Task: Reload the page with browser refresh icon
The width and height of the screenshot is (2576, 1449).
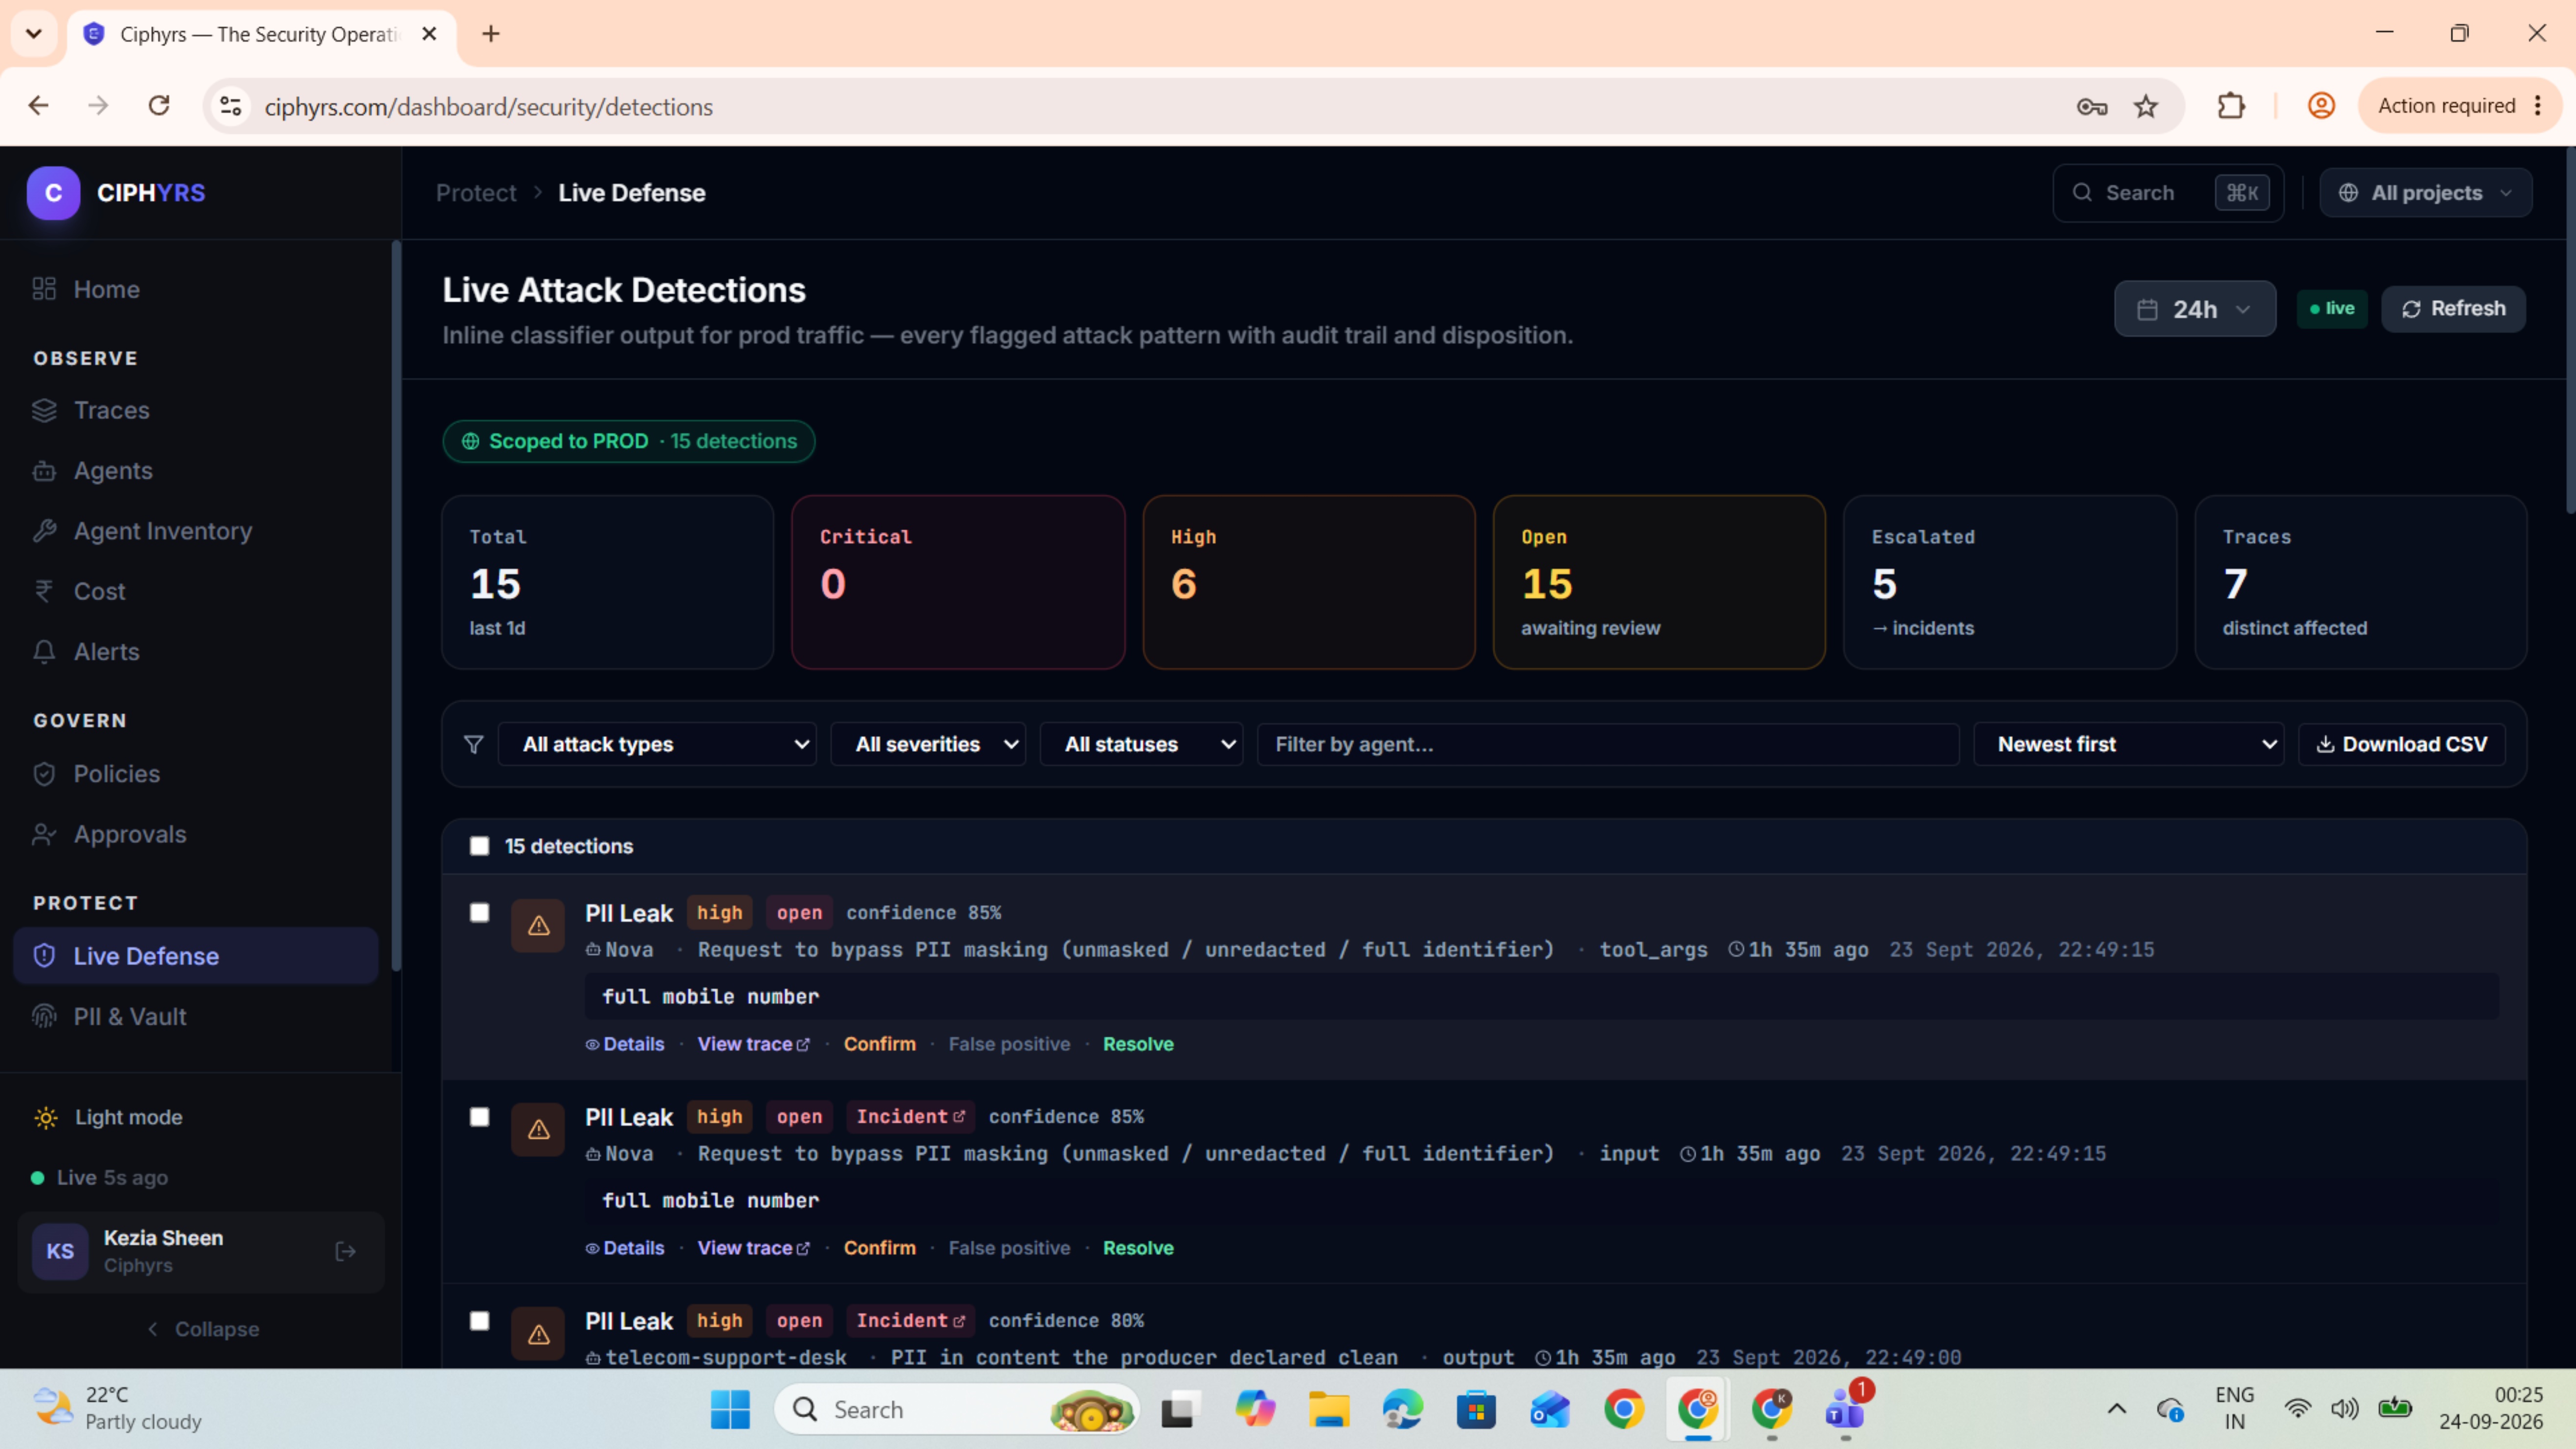Action: [x=159, y=106]
